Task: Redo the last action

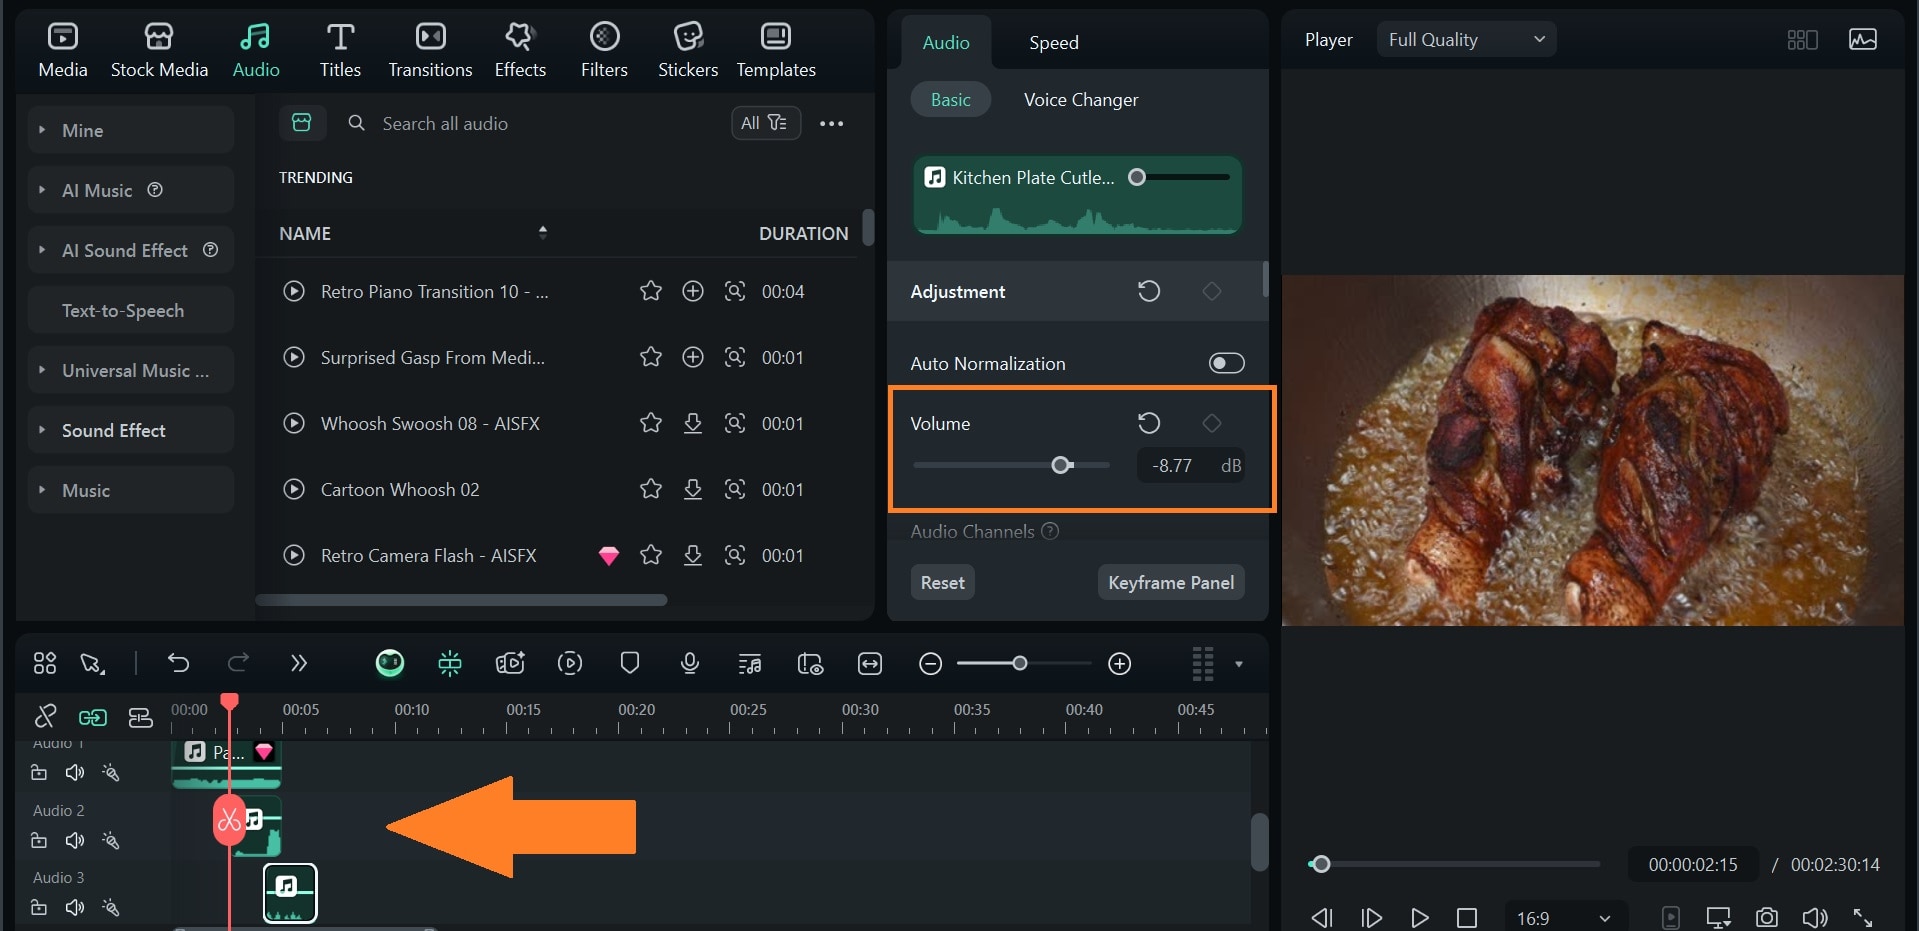Action: [x=238, y=663]
